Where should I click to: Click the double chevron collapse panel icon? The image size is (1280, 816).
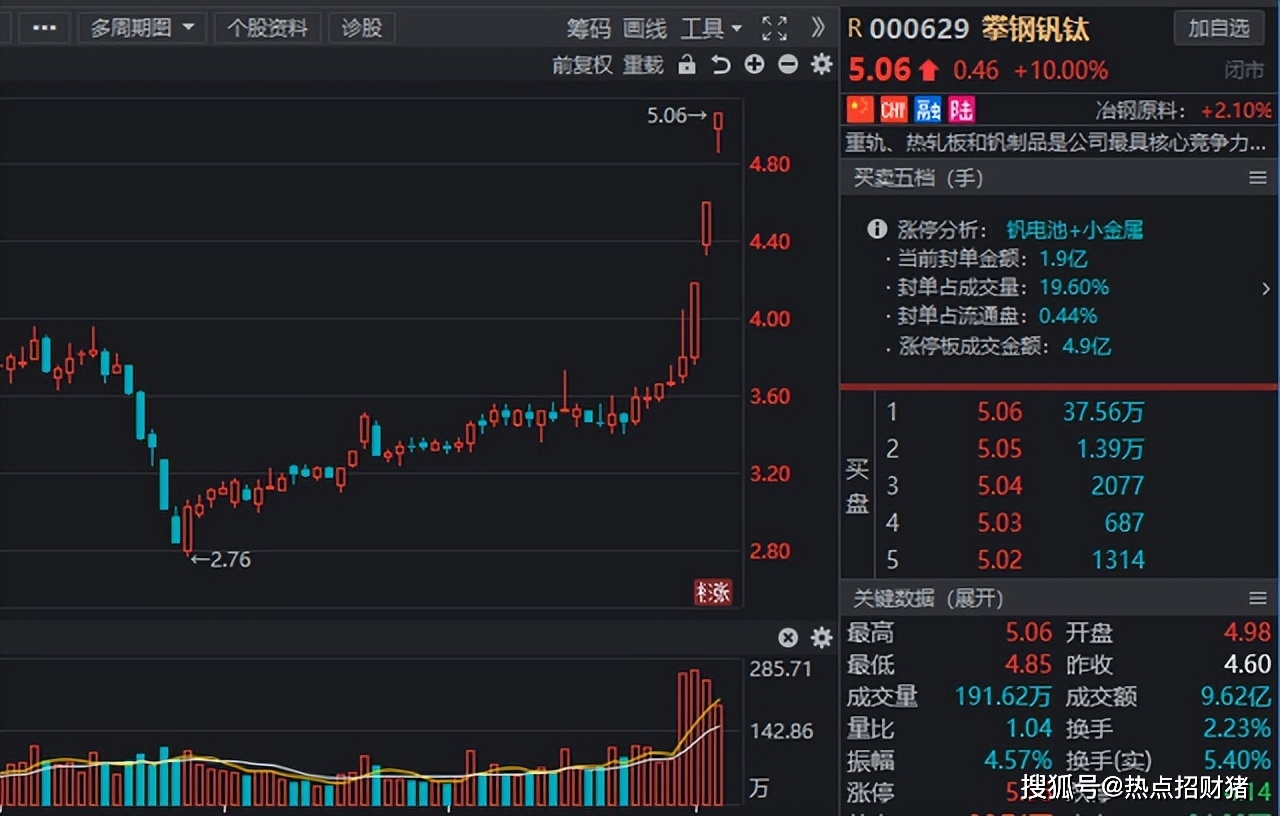click(x=818, y=28)
